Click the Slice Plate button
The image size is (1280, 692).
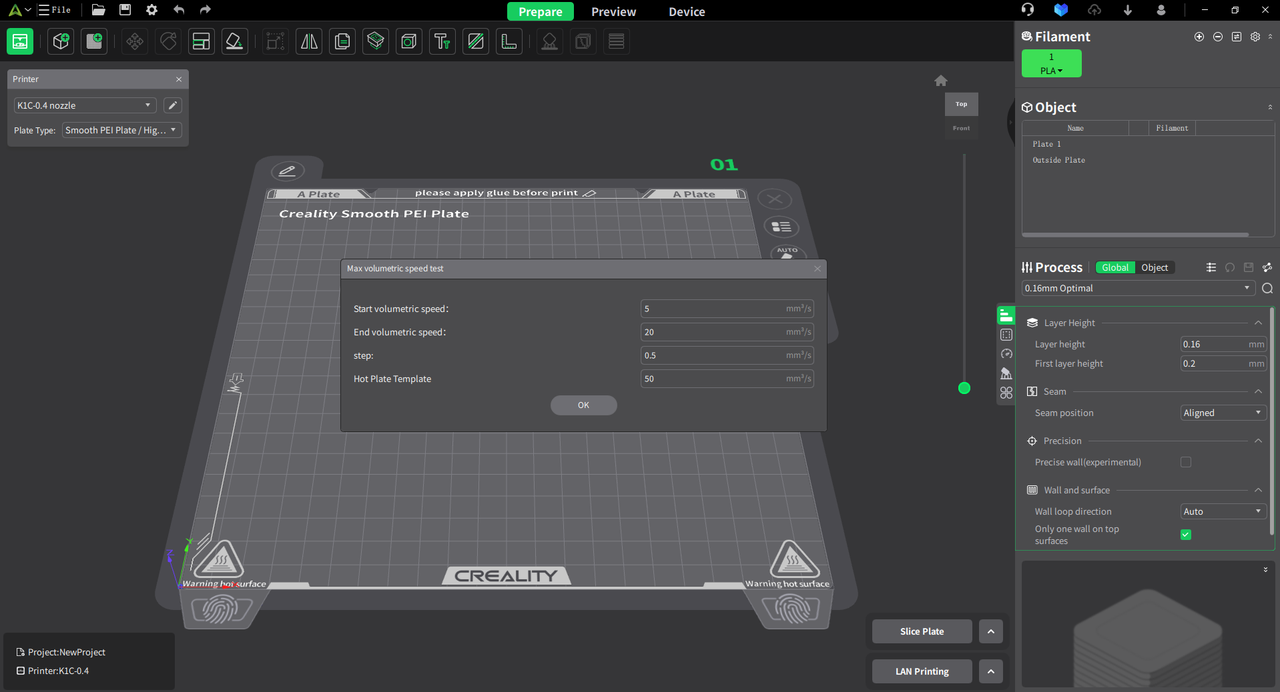point(921,631)
